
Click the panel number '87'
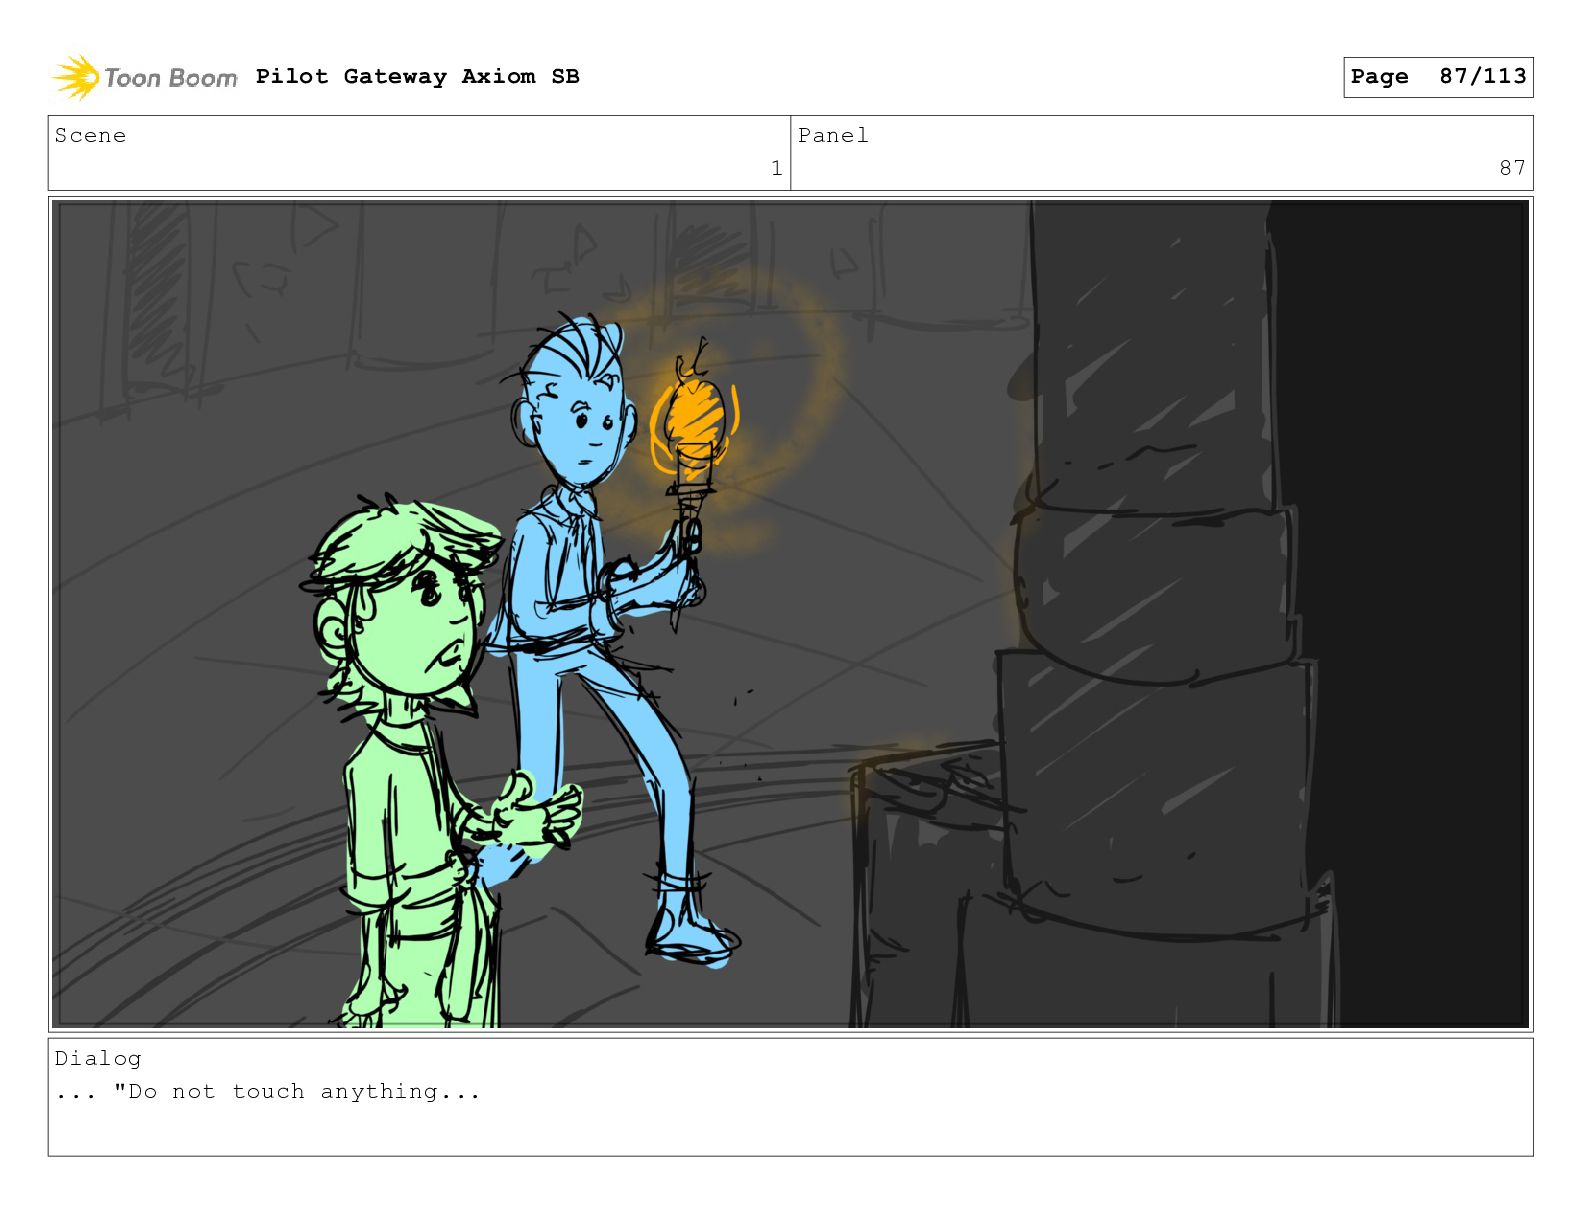point(1512,168)
